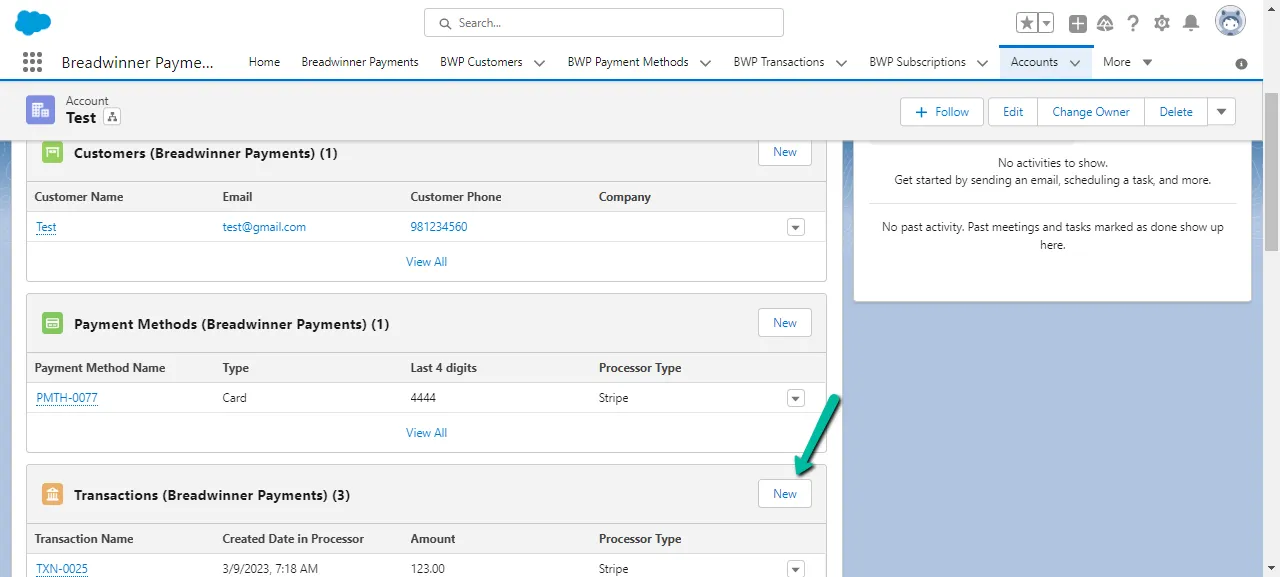1280x577 pixels.
Task: Click the Edit button
Action: point(1013,112)
